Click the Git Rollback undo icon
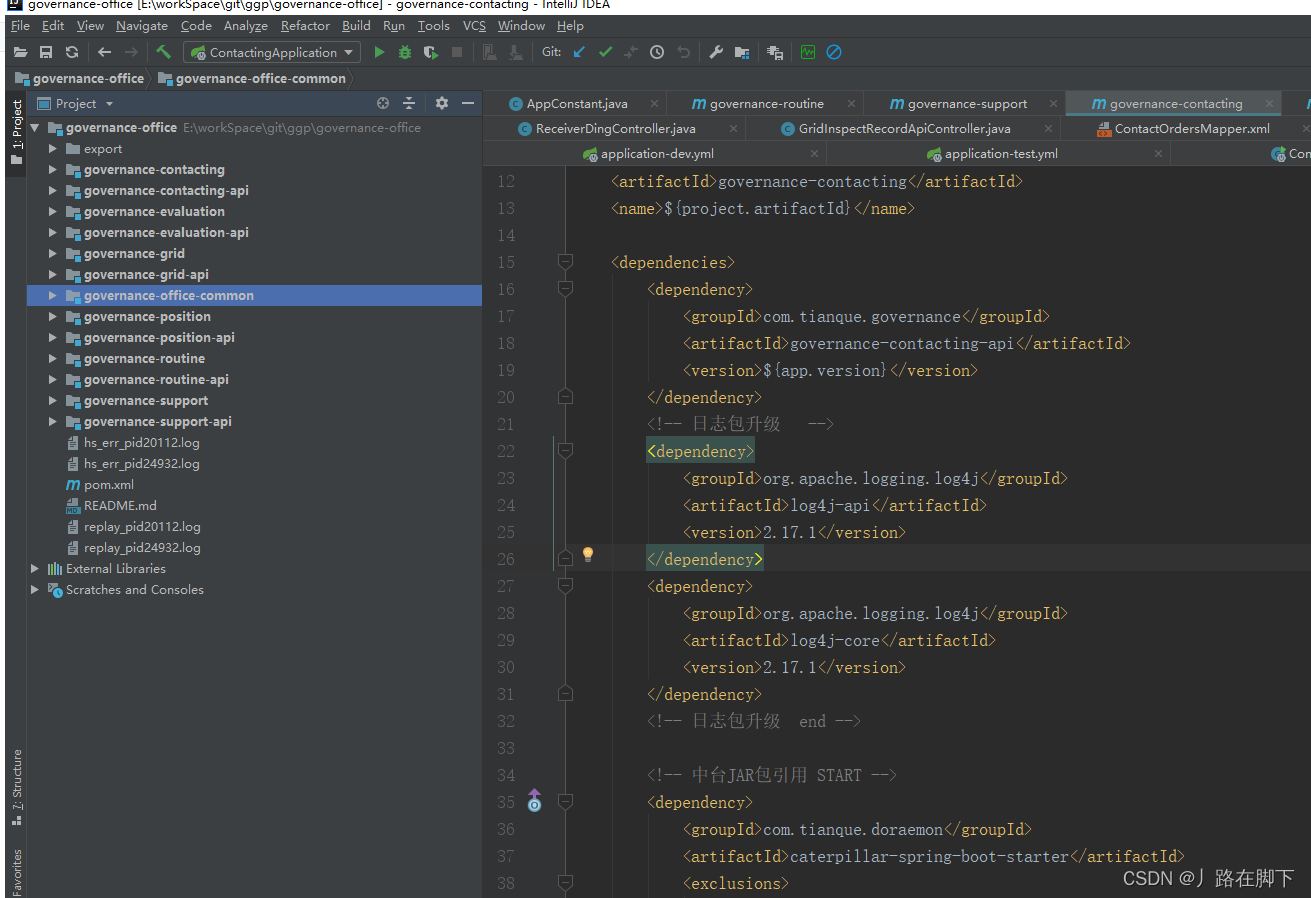This screenshot has width=1311, height=898. click(683, 52)
